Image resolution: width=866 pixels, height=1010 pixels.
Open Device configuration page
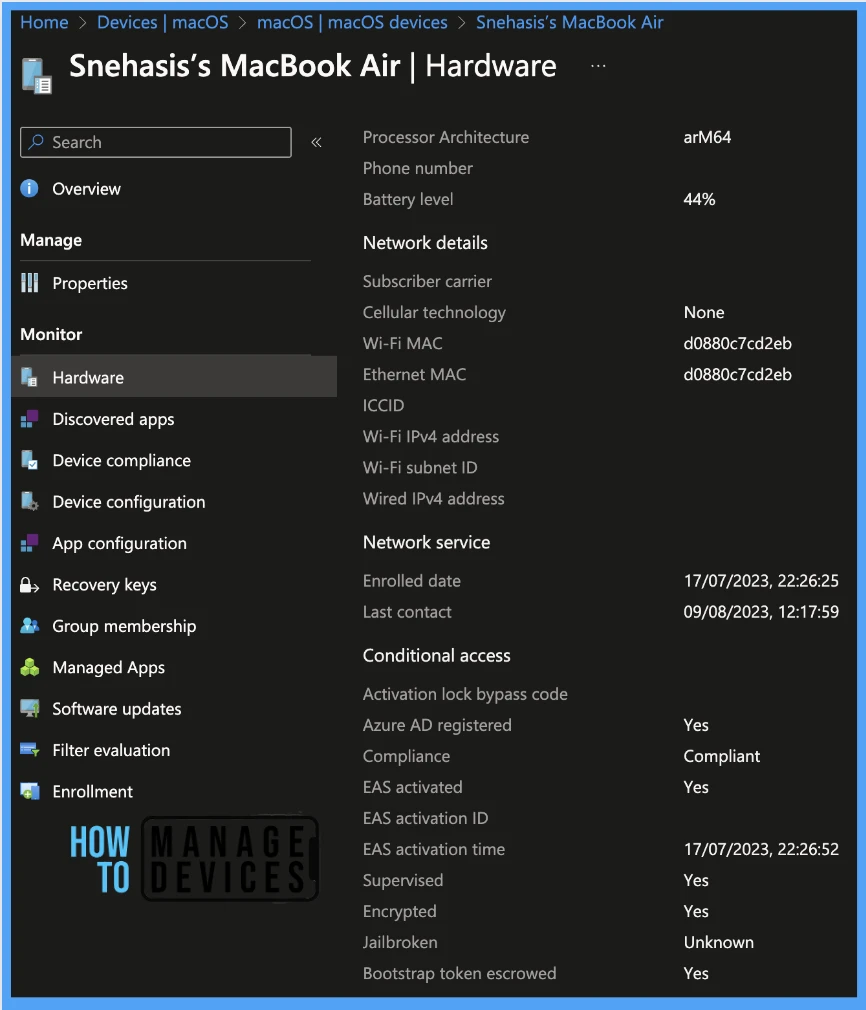[x=129, y=502]
